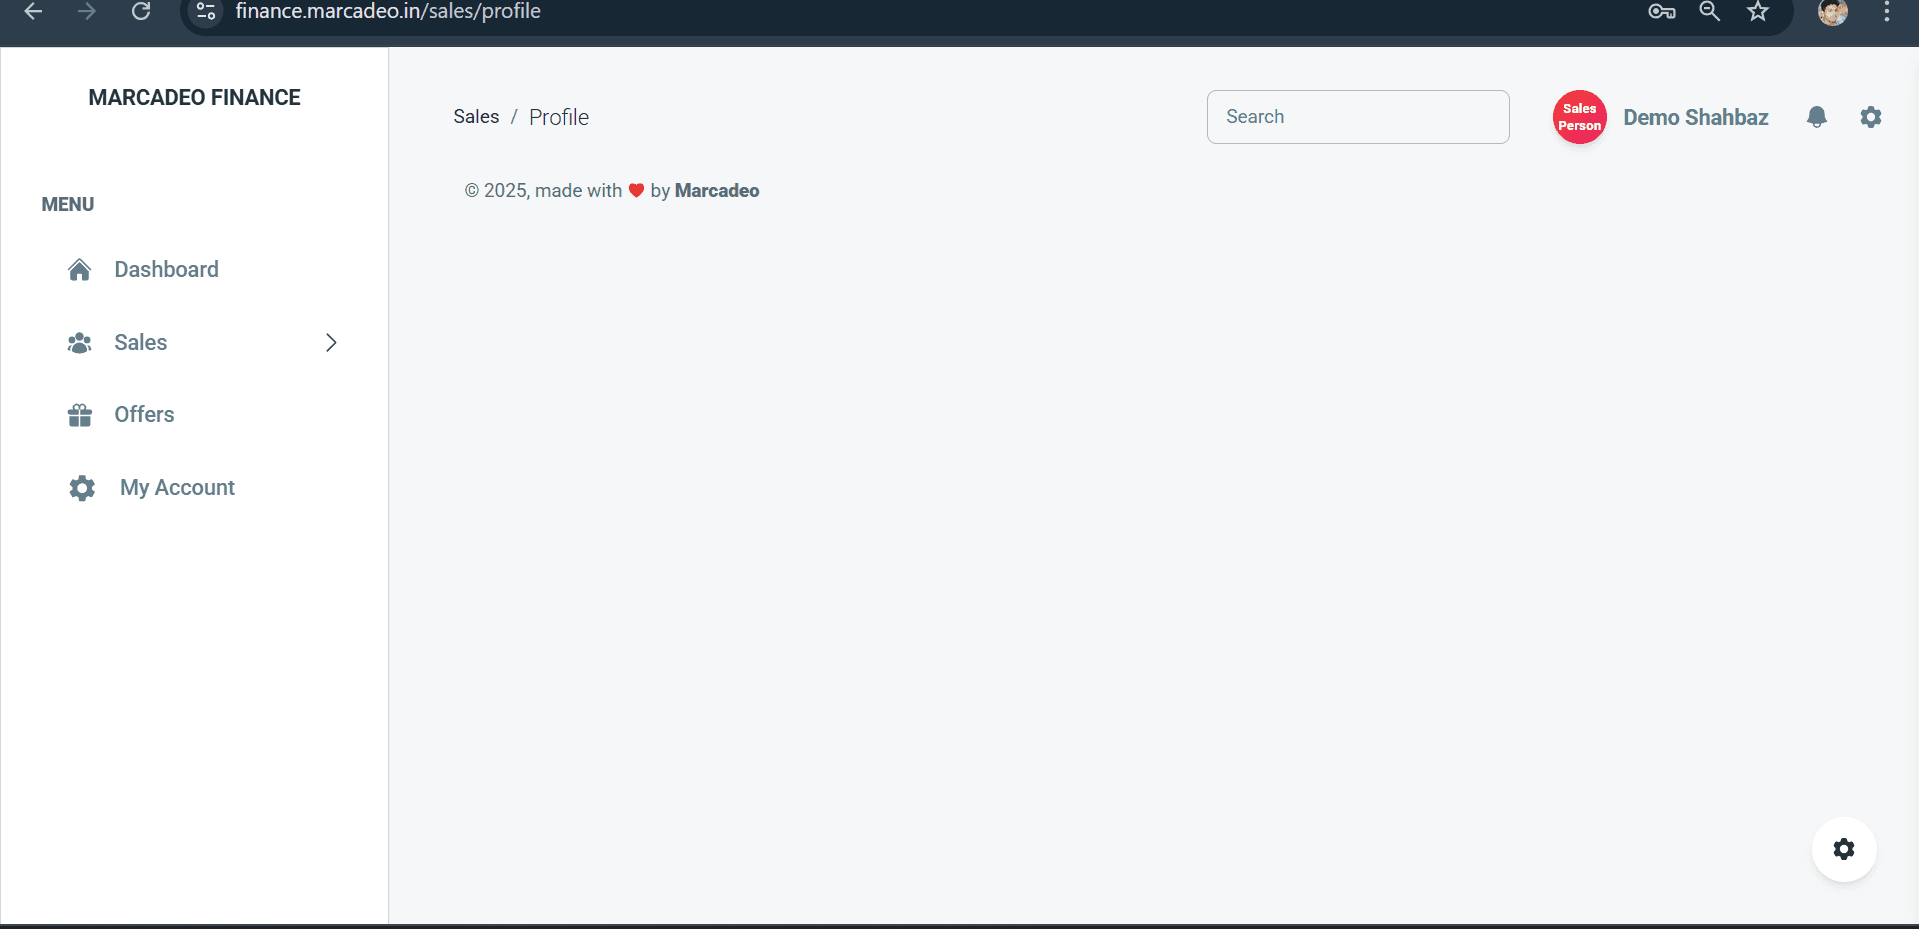This screenshot has height=929, width=1919.
Task: Open the browser profile menu
Action: (x=1833, y=13)
